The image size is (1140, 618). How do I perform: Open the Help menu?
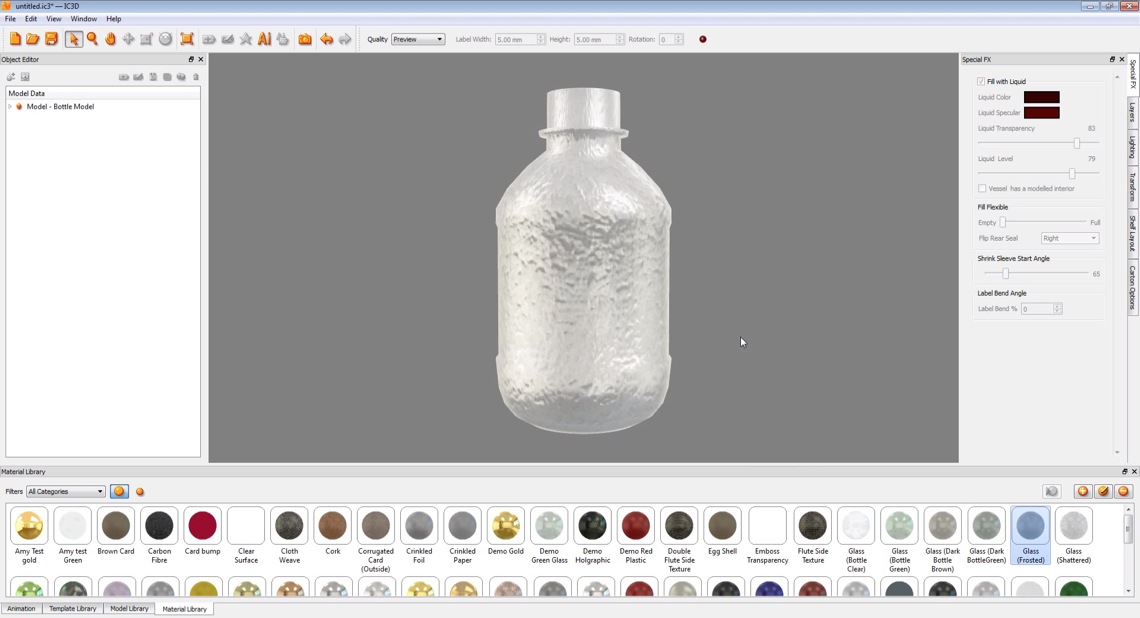(114, 19)
